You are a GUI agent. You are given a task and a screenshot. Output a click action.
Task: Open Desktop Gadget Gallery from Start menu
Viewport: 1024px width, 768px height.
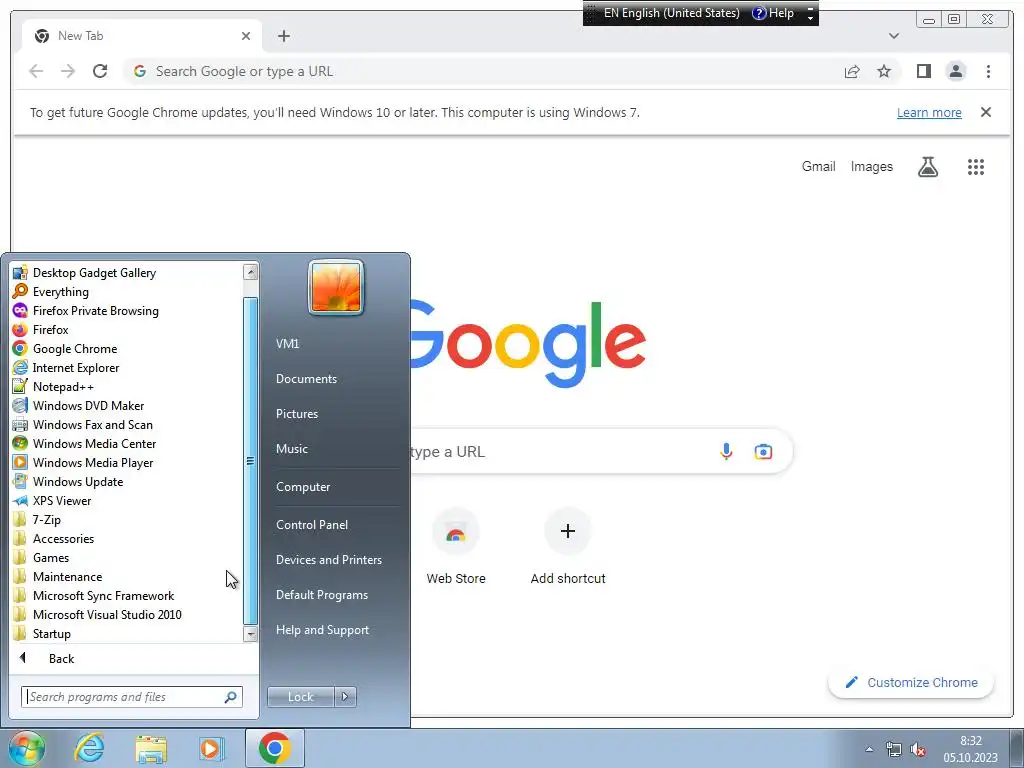94,273
